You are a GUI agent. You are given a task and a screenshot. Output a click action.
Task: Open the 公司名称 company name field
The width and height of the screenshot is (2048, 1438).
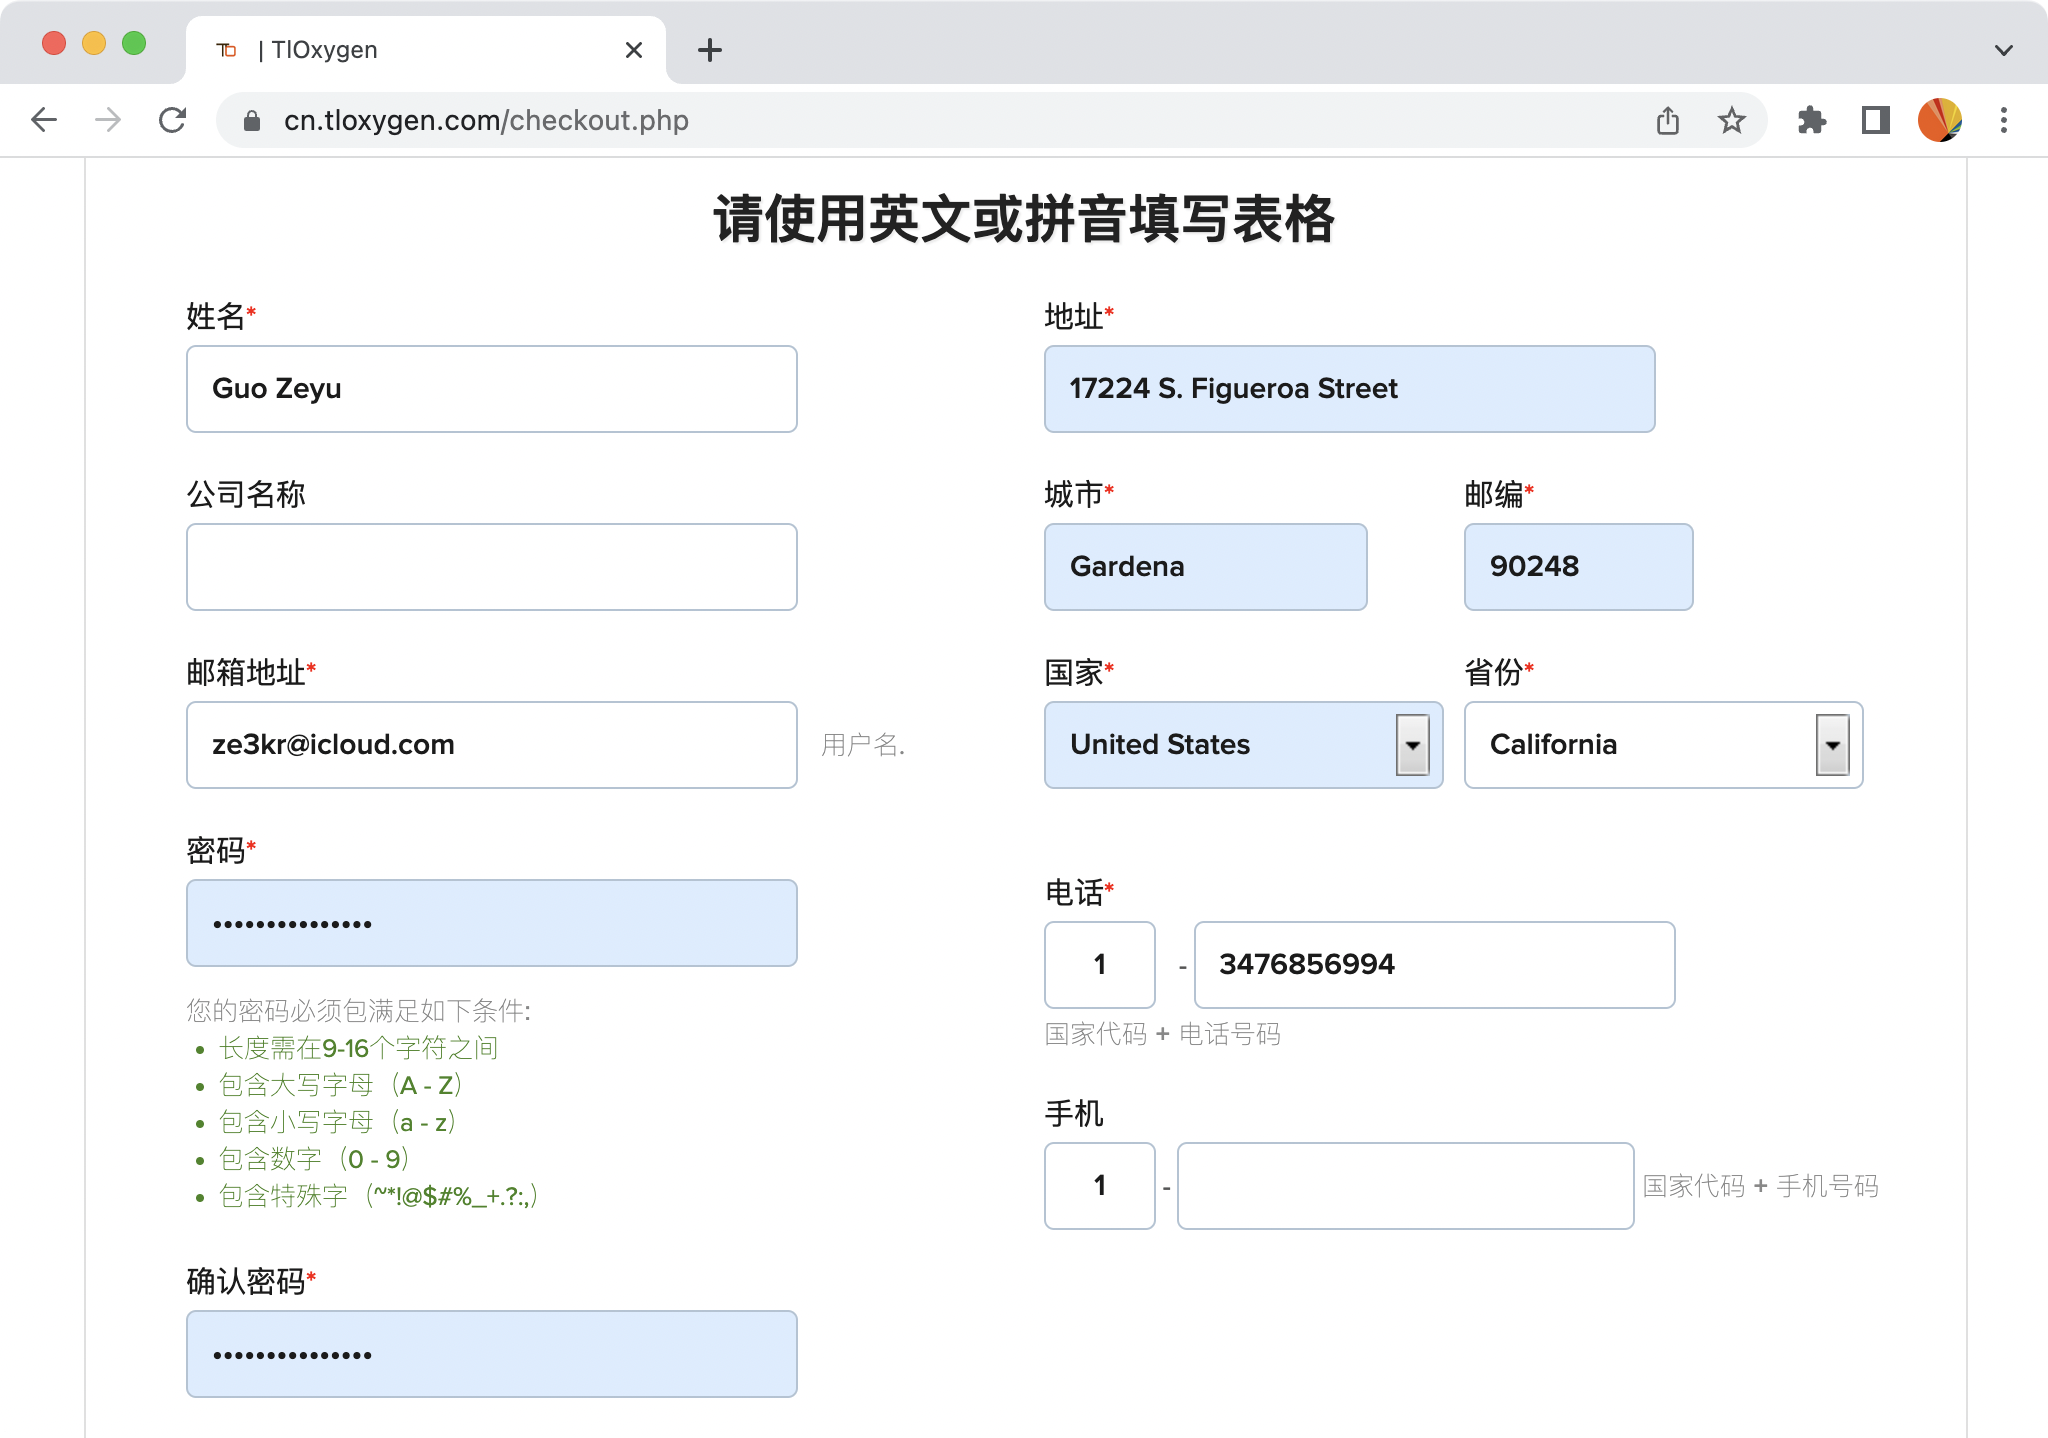(x=490, y=565)
